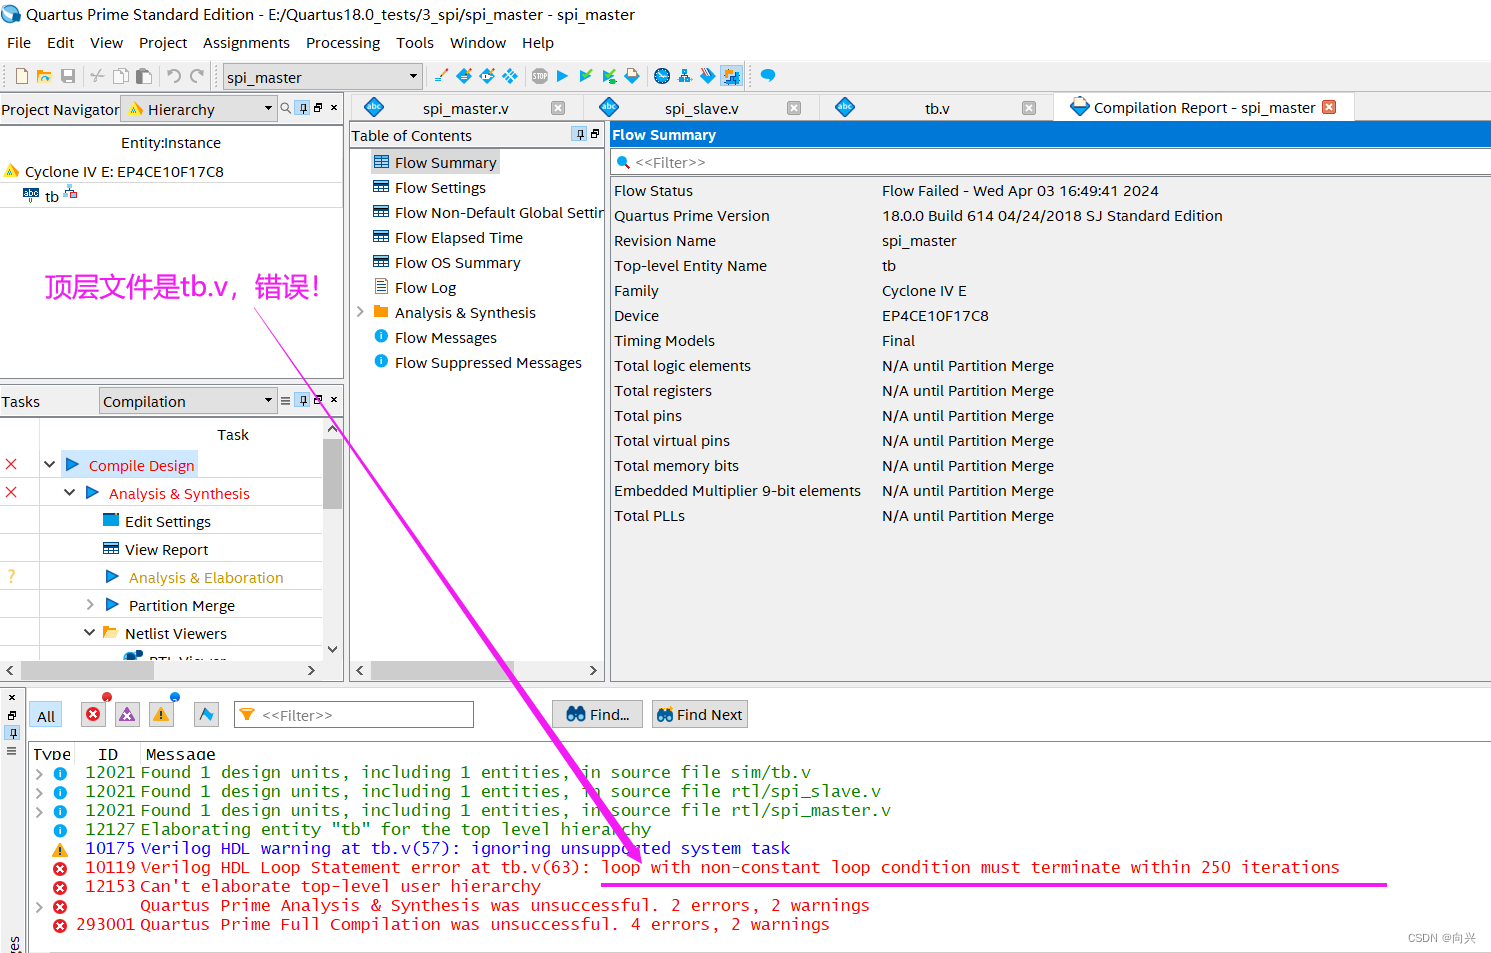Screen dimensions: 1491x953
Task: Toggle pin on Project Navigator panel
Action: (x=303, y=108)
